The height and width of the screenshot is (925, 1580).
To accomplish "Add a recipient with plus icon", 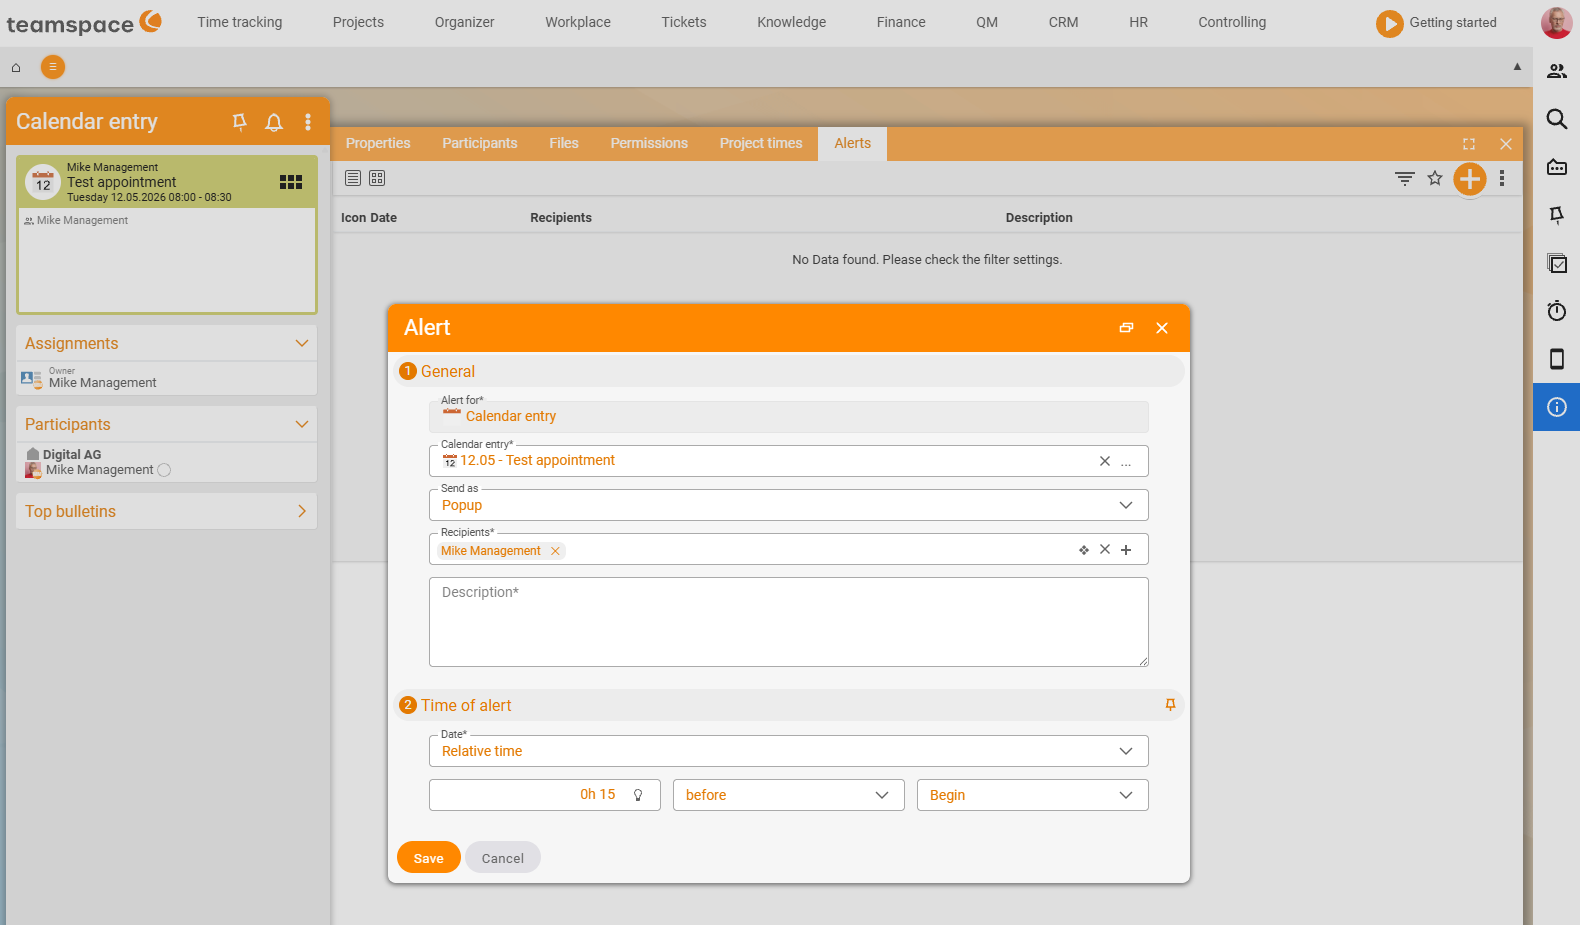I will tap(1126, 550).
